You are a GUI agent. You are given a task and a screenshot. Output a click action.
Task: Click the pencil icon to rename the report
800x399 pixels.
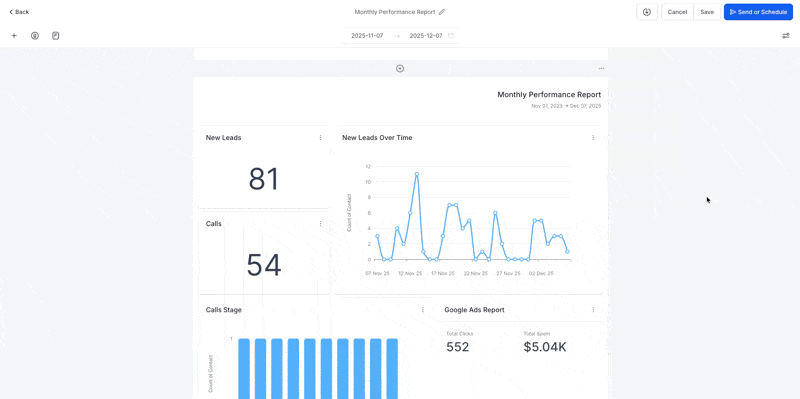coord(442,12)
